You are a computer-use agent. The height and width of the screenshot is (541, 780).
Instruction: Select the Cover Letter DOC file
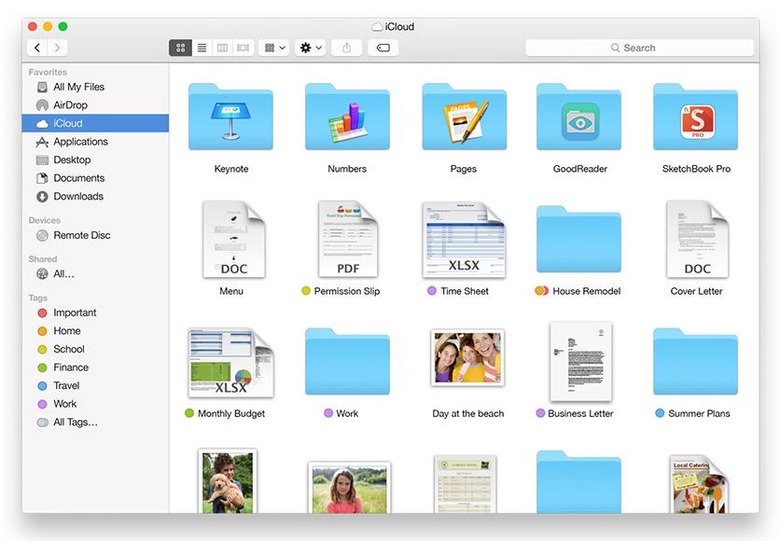[x=697, y=239]
